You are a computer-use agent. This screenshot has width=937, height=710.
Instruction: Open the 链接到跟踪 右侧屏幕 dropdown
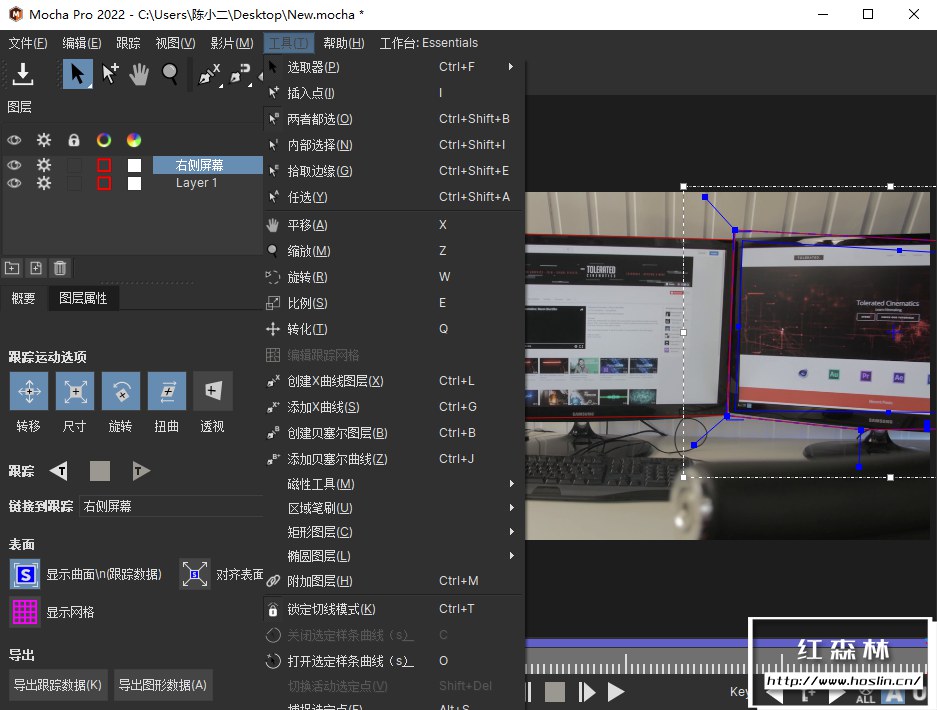pyautogui.click(x=171, y=506)
